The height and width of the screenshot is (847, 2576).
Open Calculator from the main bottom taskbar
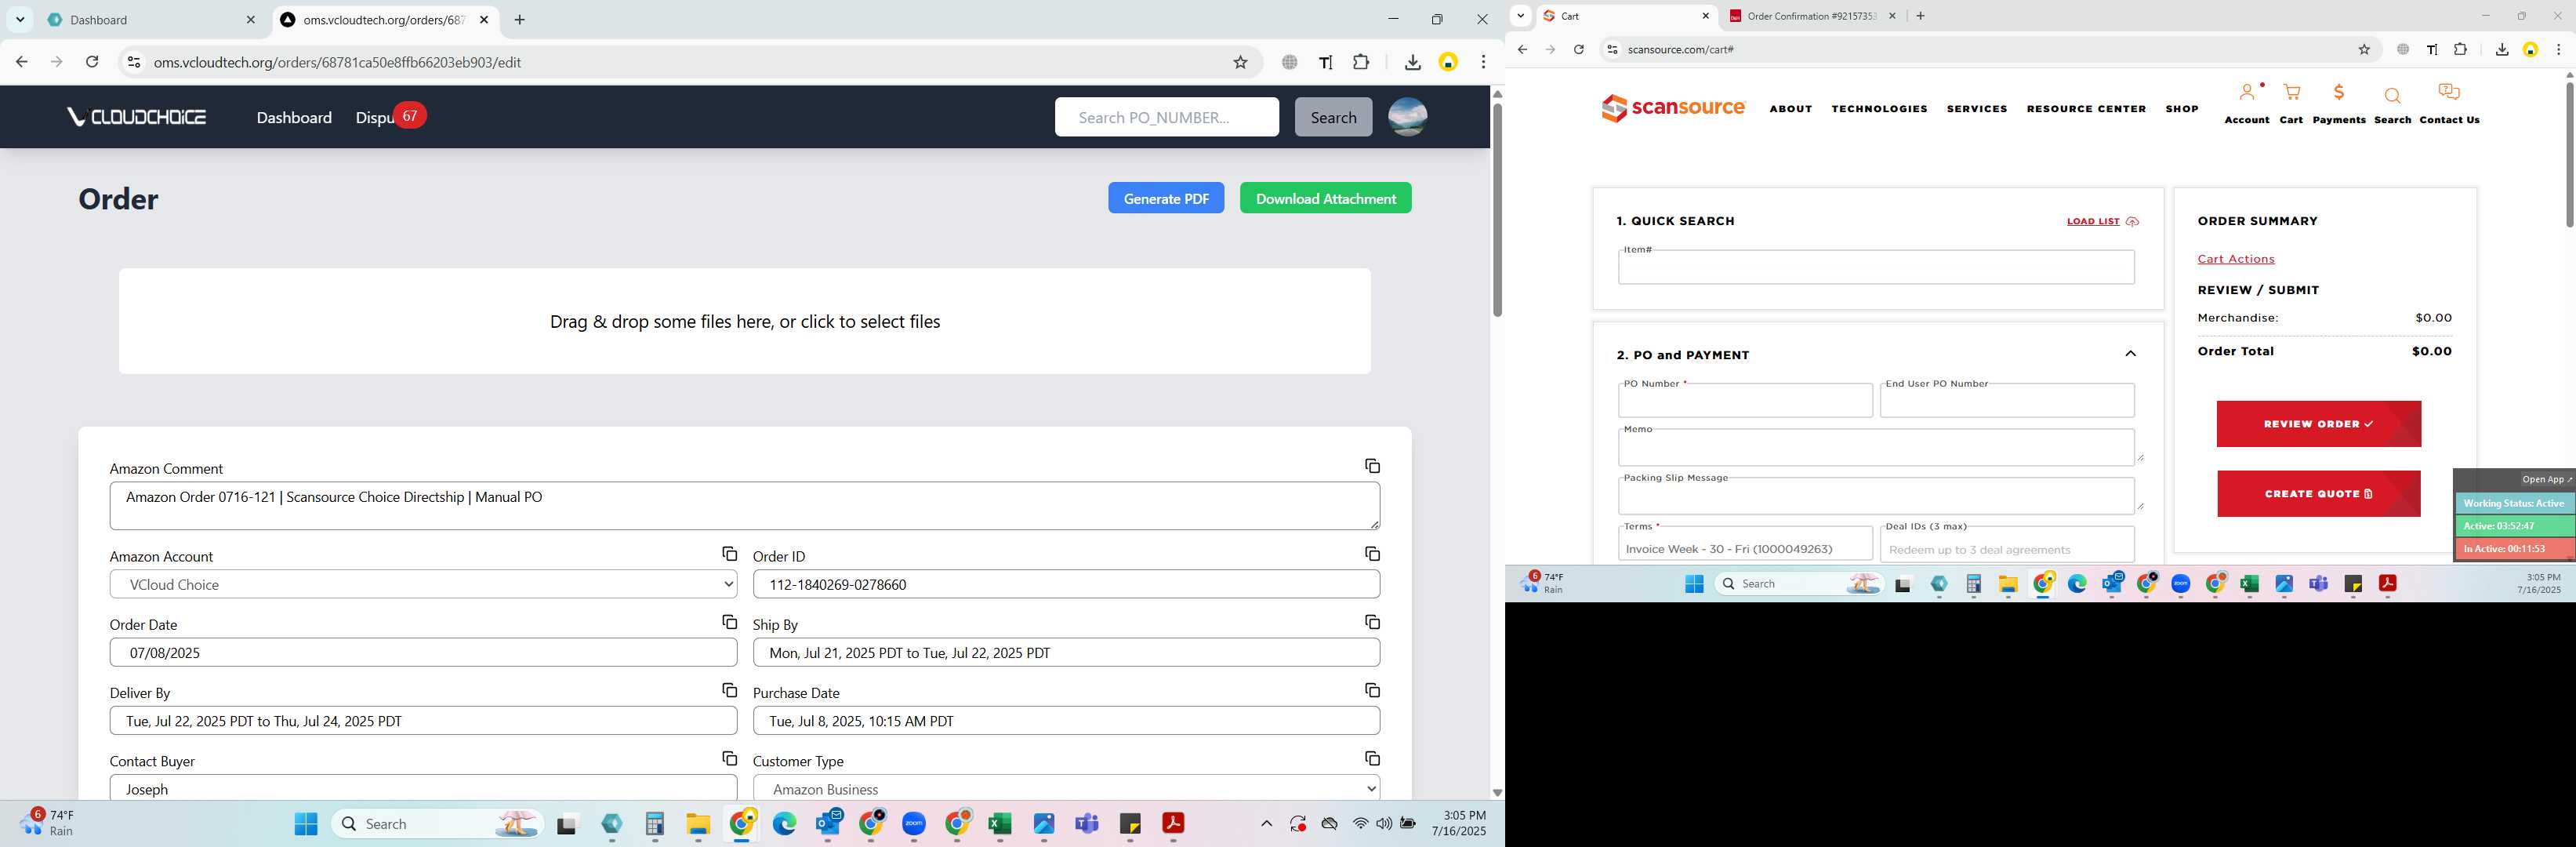655,823
